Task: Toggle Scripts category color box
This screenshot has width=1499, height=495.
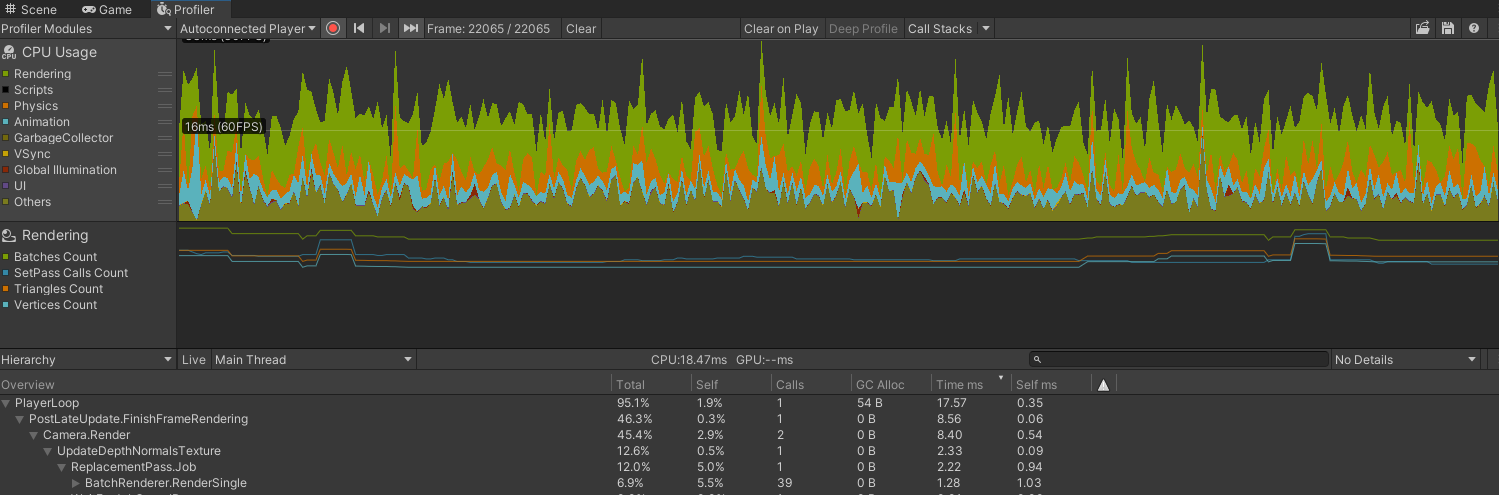Action: (6, 90)
